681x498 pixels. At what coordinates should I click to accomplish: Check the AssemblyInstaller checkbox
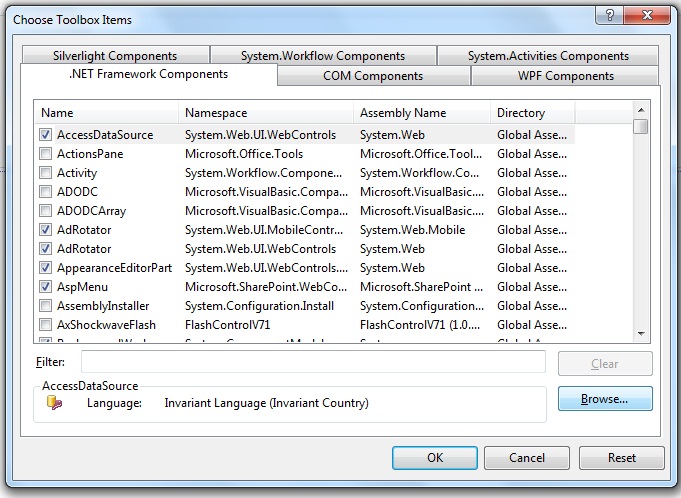click(x=45, y=306)
